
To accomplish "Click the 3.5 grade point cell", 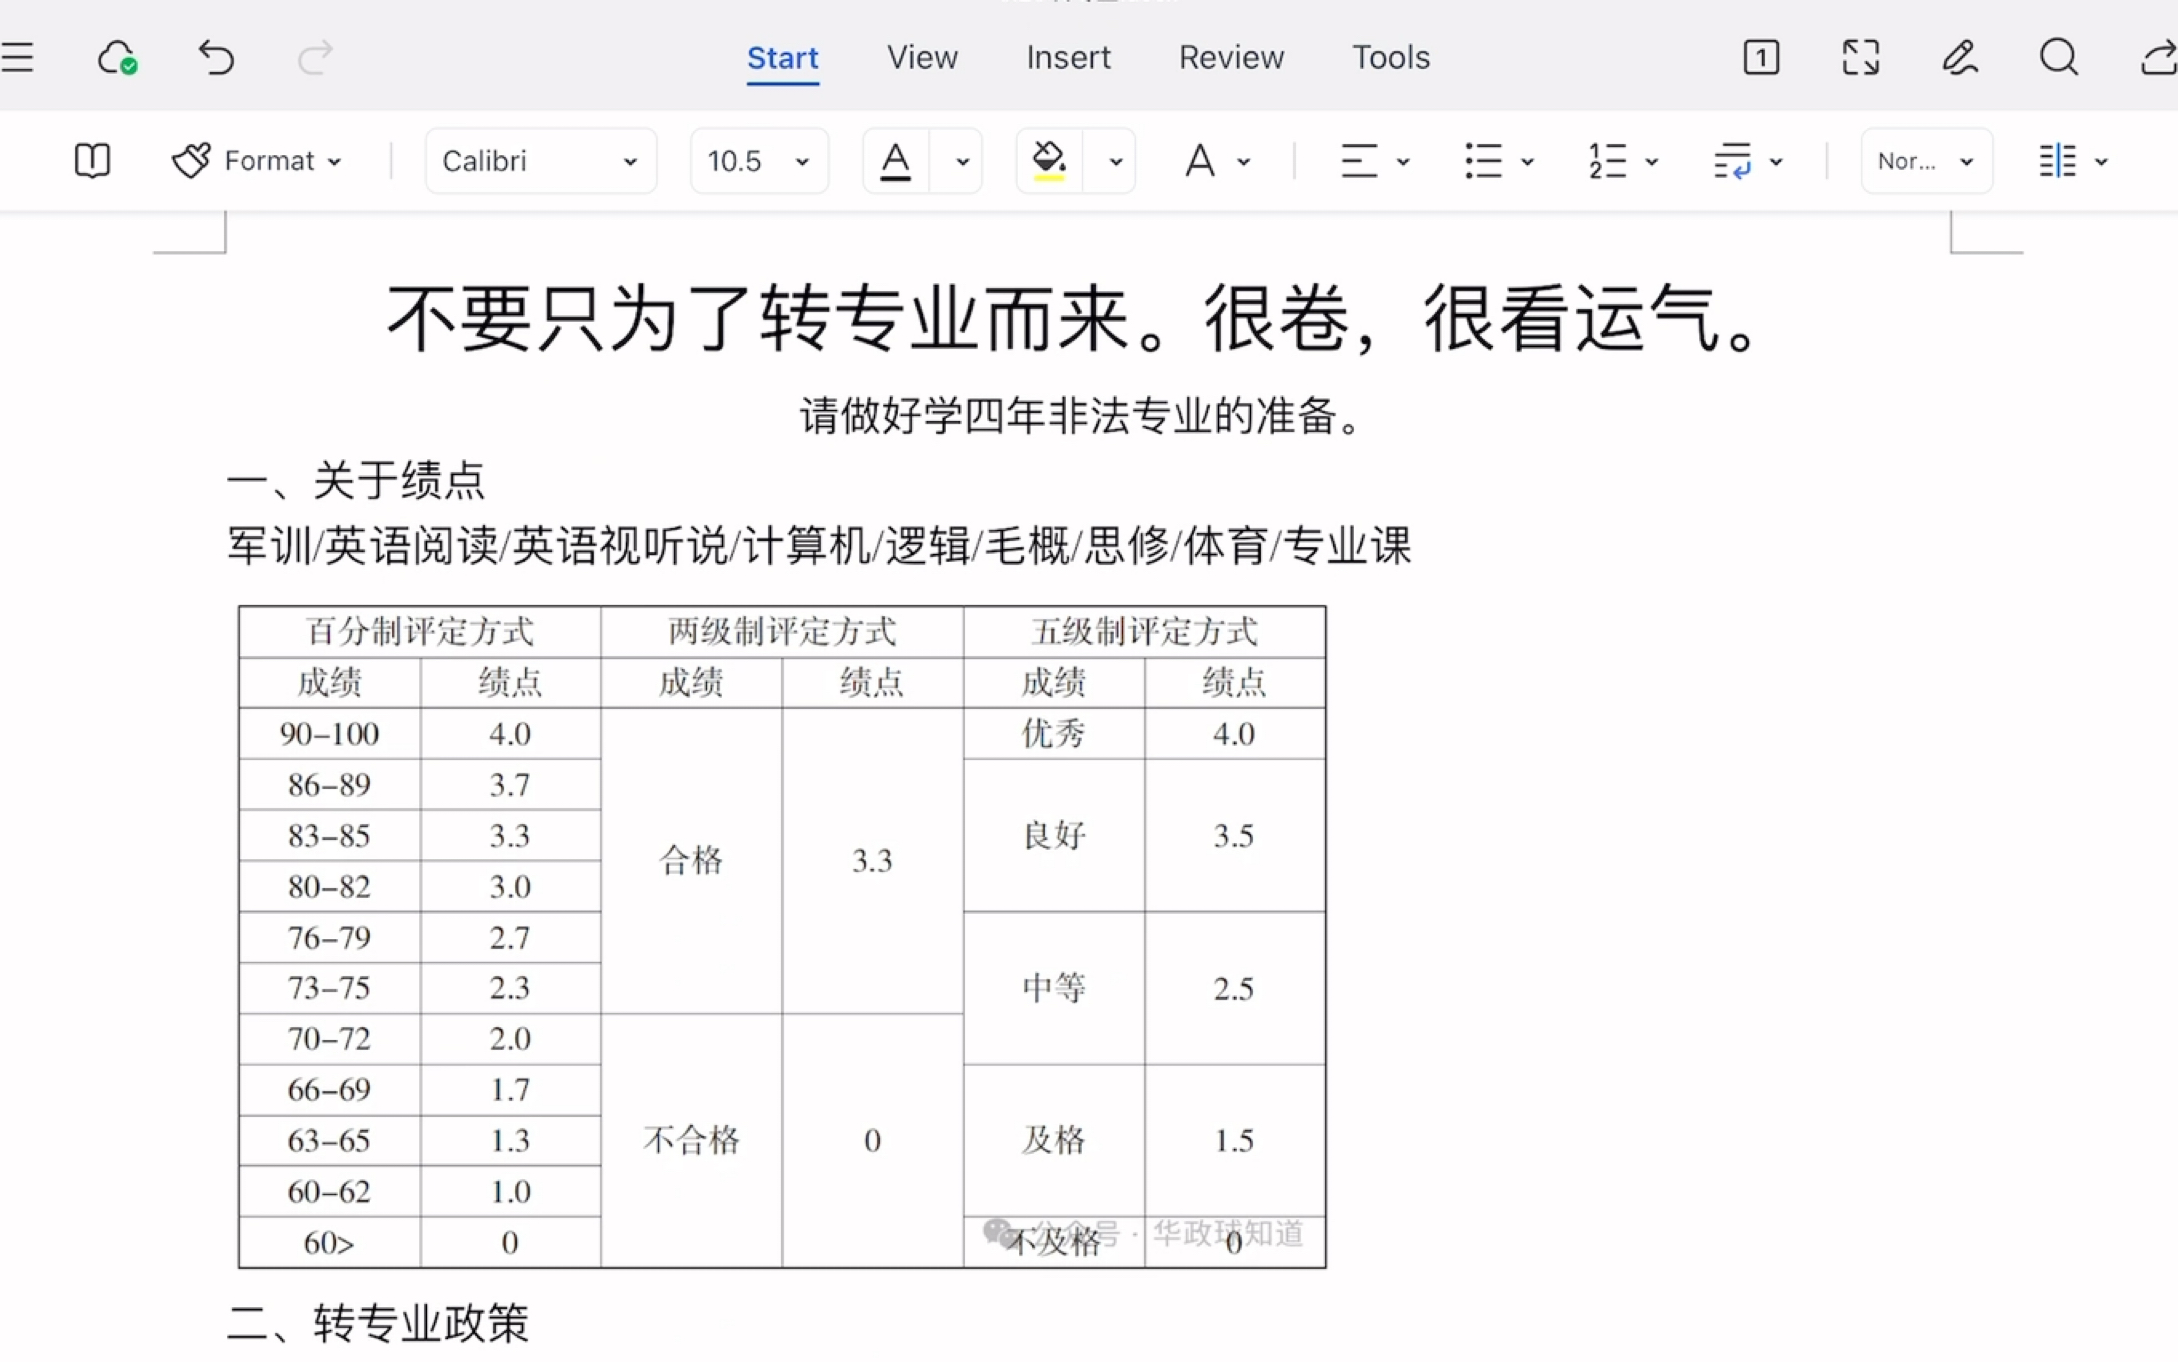I will coord(1234,835).
